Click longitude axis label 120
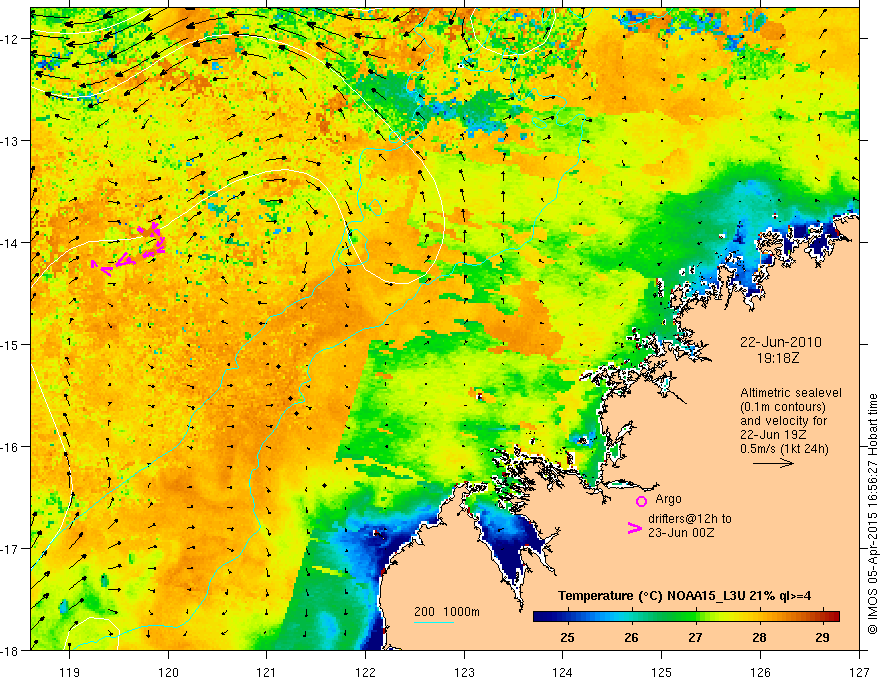880x680 pixels. pyautogui.click(x=168, y=672)
